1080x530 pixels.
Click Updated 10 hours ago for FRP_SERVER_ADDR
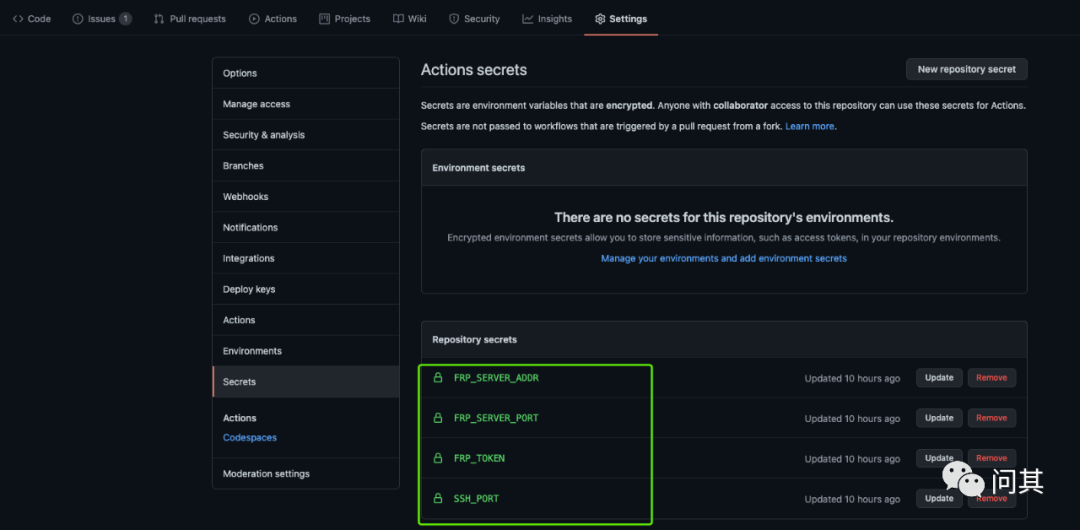coord(852,378)
